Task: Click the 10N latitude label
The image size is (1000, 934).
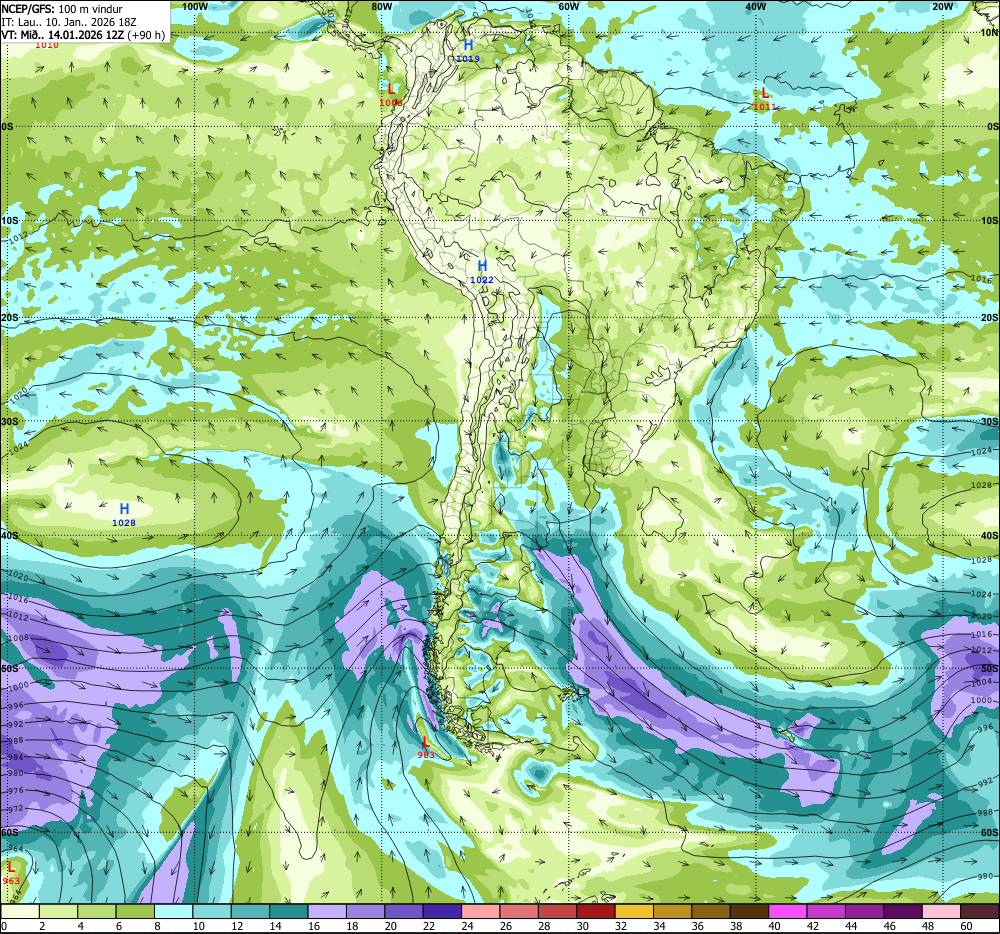Action: click(x=989, y=33)
